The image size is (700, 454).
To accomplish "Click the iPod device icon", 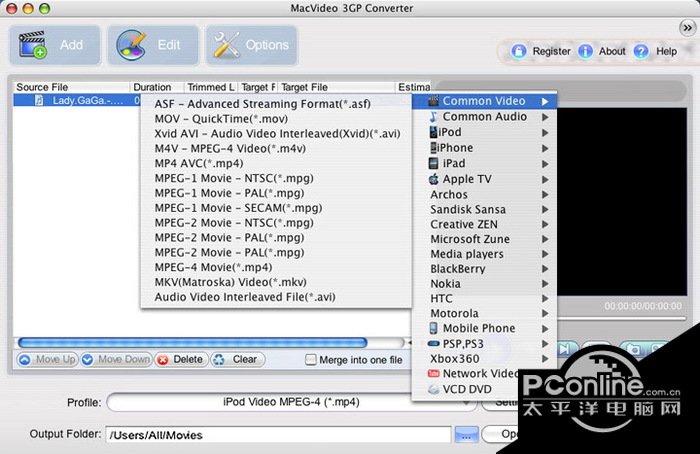I will [x=433, y=132].
